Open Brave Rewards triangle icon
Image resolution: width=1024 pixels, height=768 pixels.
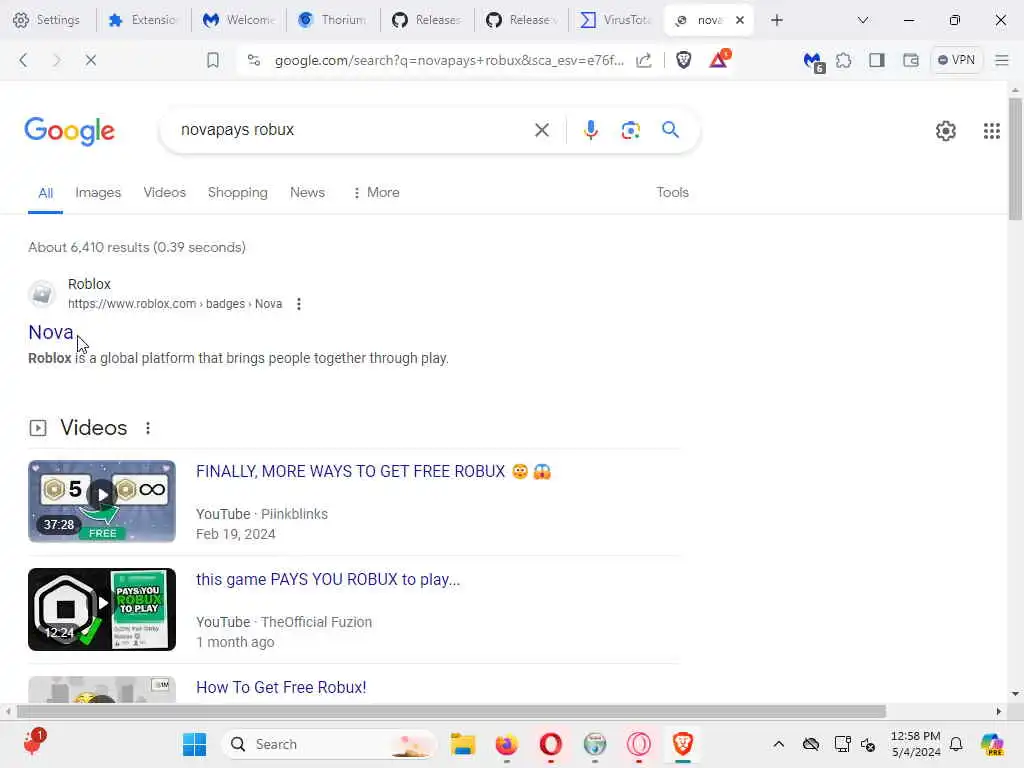[718, 59]
